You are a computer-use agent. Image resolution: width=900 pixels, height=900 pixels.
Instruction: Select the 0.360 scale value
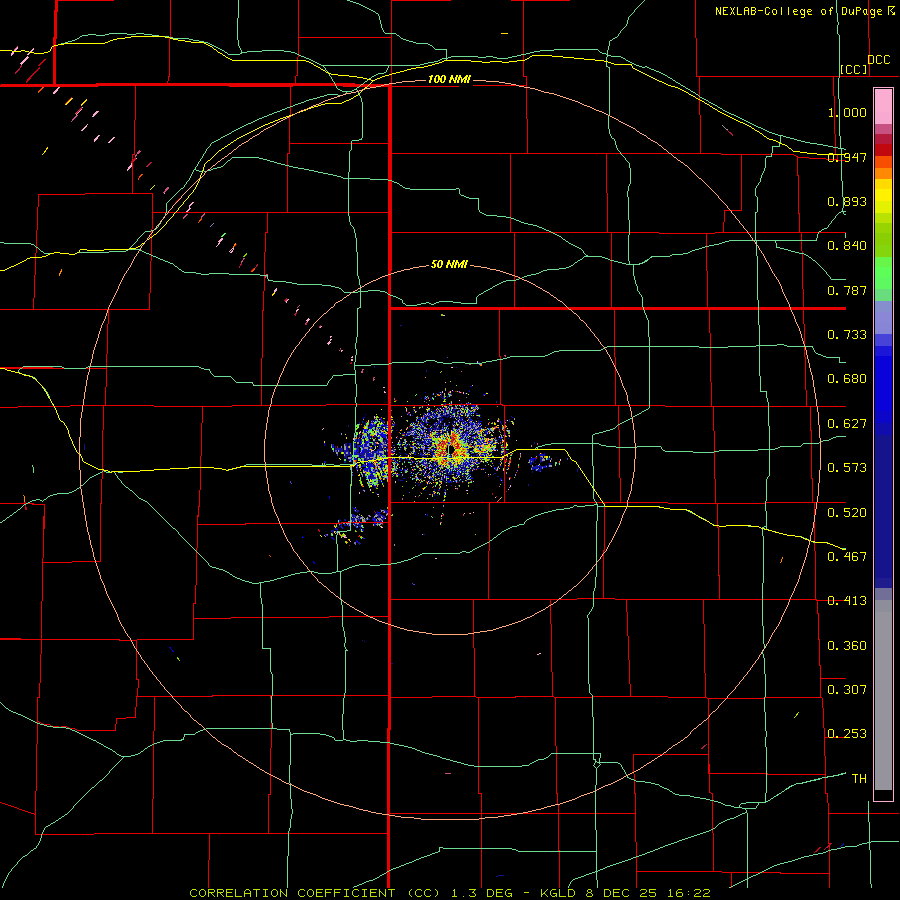847,645
